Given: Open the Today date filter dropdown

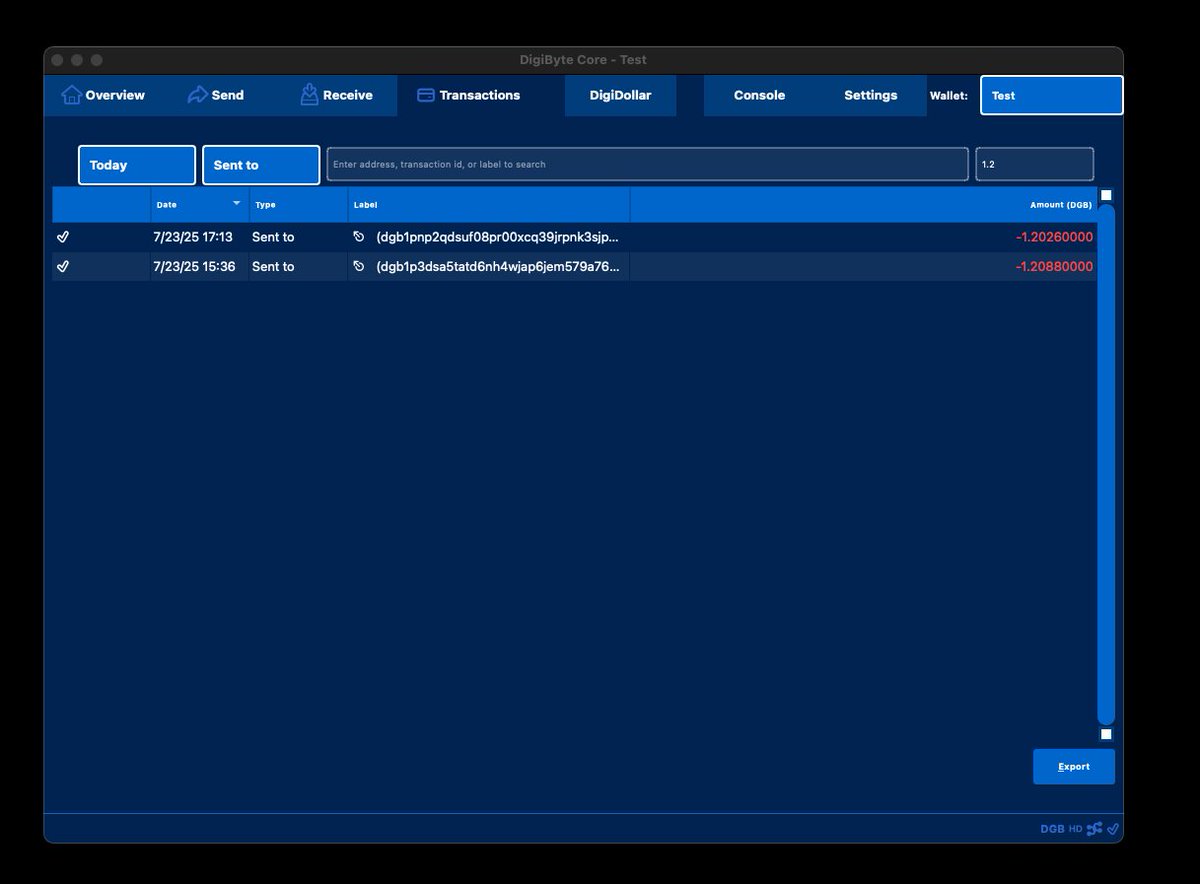Looking at the screenshot, I should [x=137, y=165].
